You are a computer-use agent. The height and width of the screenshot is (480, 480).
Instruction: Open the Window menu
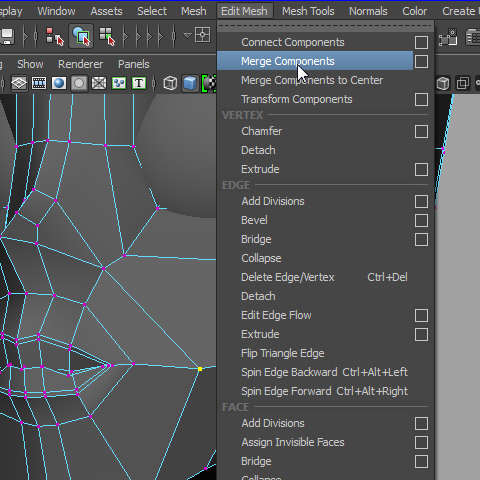point(56,11)
